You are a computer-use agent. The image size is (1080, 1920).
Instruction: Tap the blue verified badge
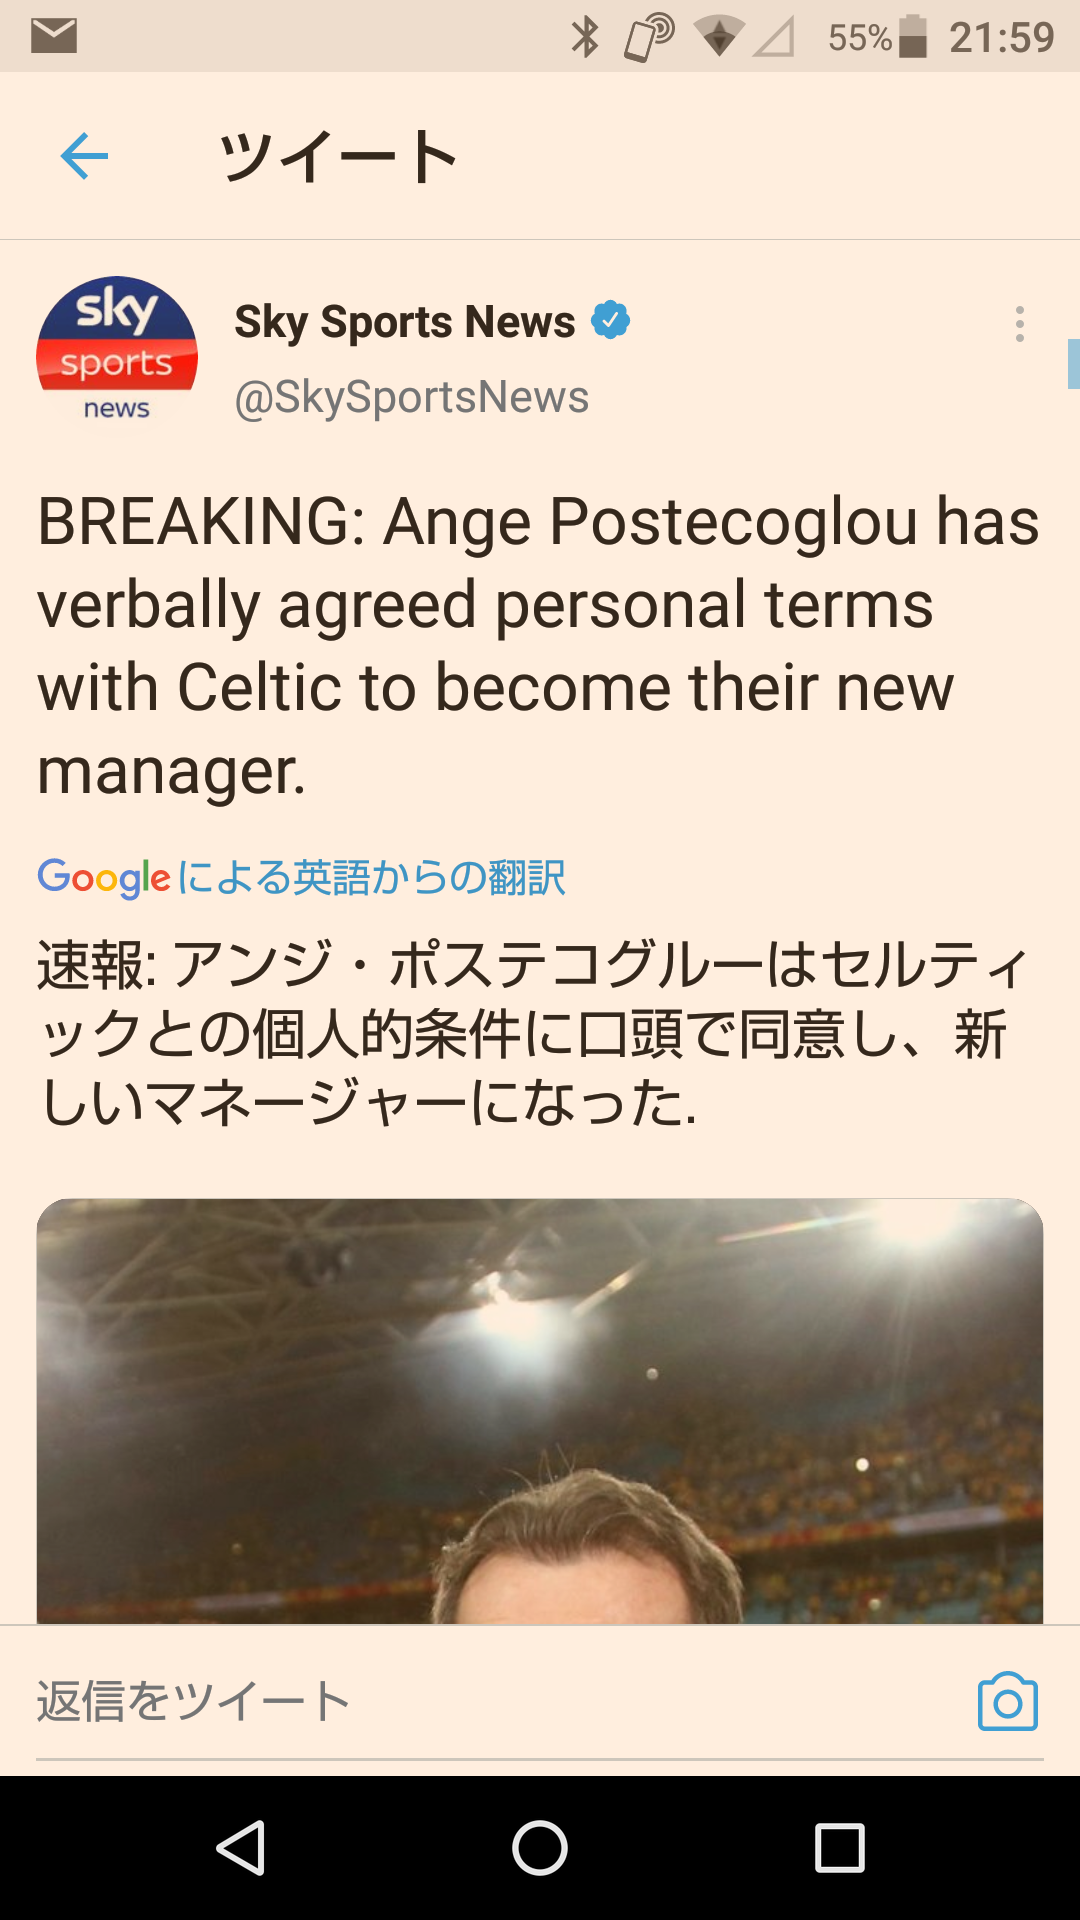[610, 321]
